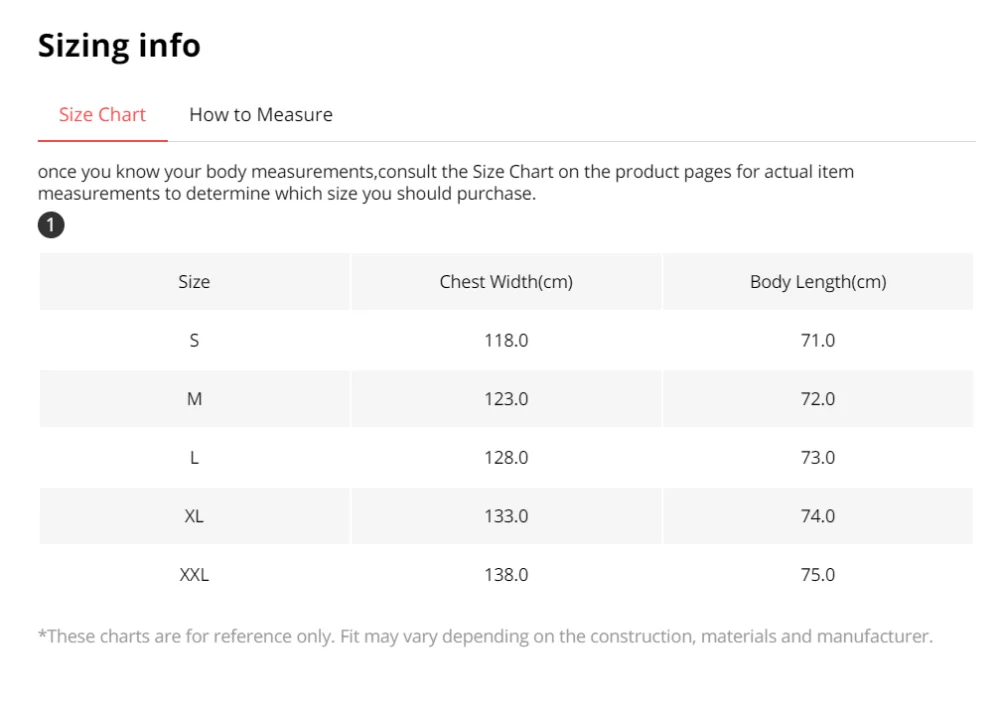Screen dimensions: 1000x713
Task: Click the 133.0 chest width value
Action: click(506, 516)
